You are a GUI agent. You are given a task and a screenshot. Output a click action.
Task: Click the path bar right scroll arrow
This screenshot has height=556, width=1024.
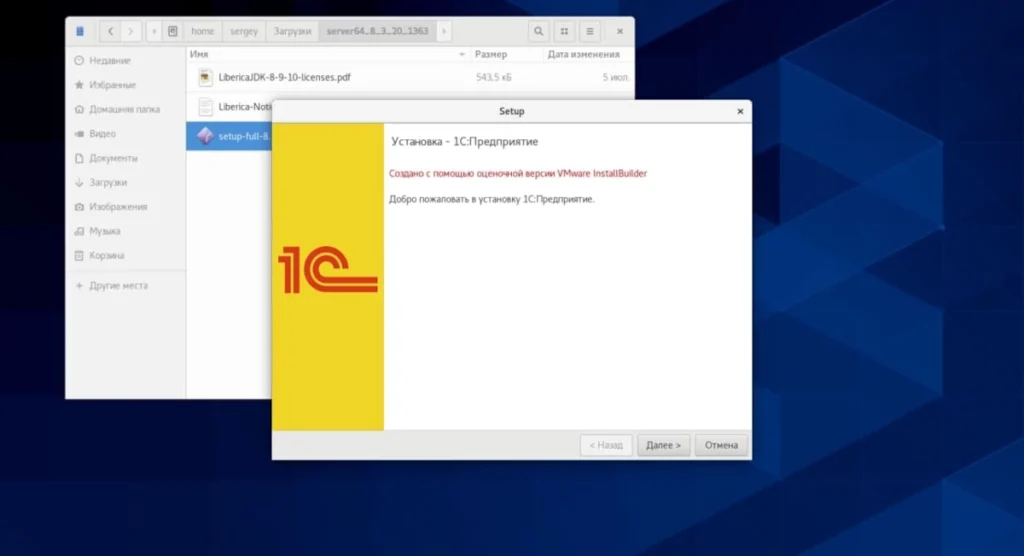(x=443, y=31)
